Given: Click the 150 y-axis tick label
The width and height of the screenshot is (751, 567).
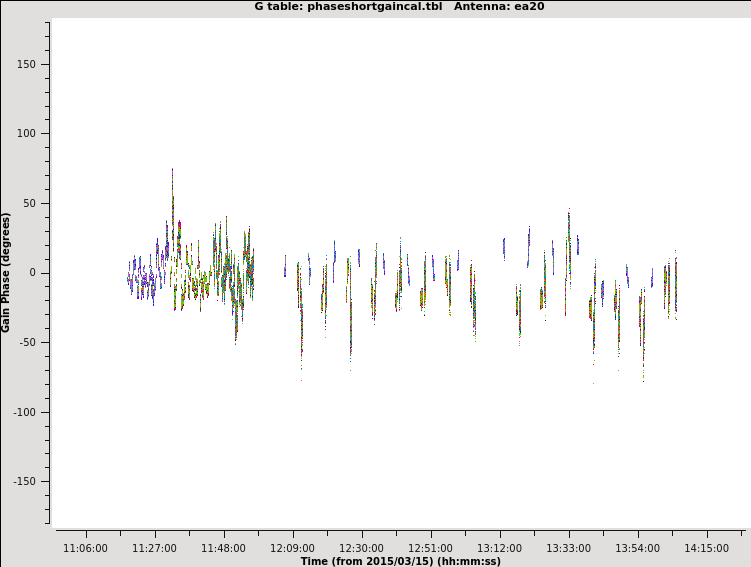Looking at the screenshot, I should click(25, 64).
